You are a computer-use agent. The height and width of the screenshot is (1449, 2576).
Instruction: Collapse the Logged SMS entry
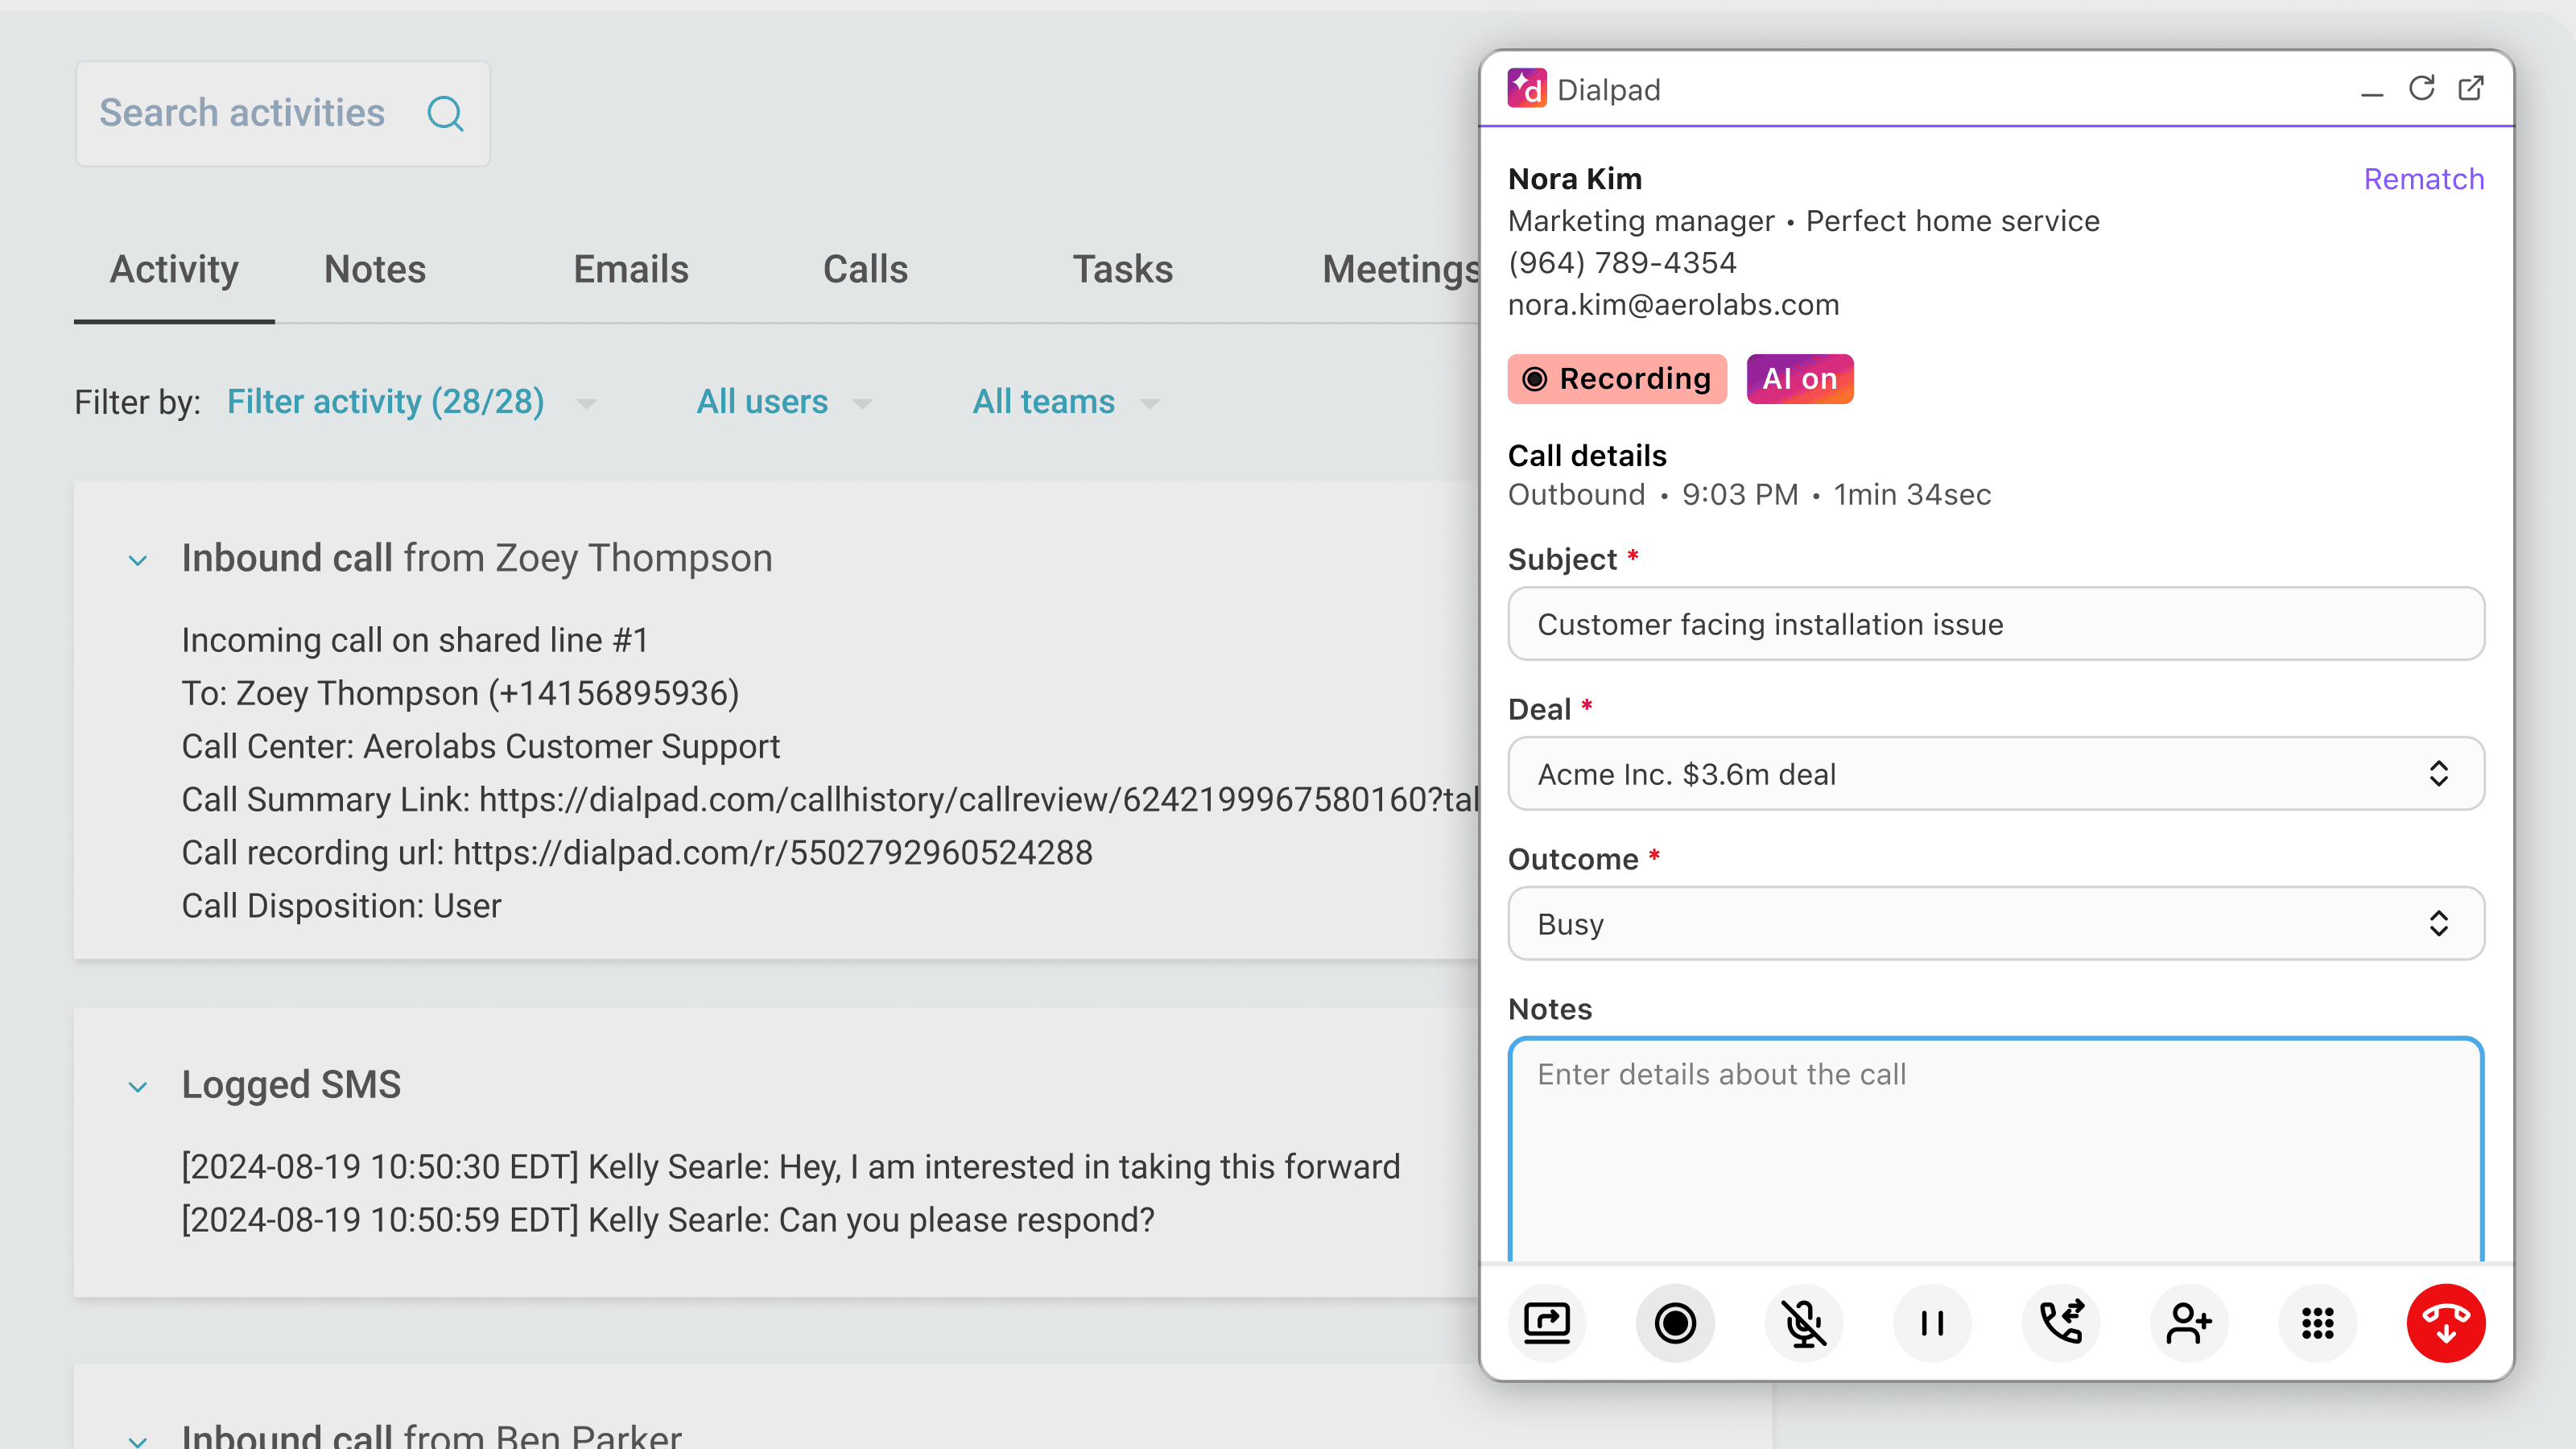(138, 1087)
